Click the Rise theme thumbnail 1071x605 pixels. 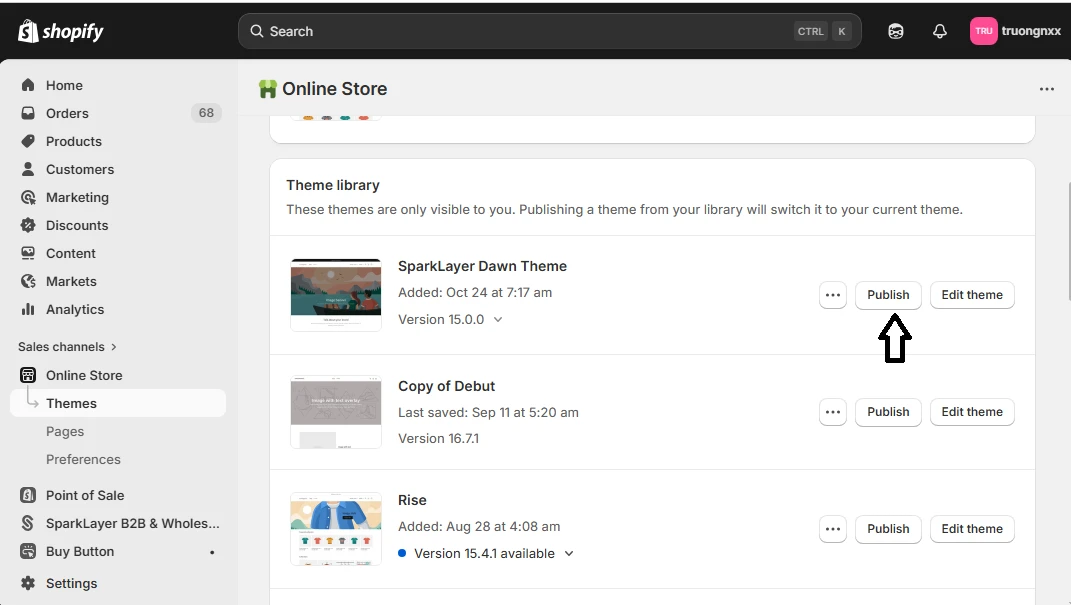pos(335,528)
